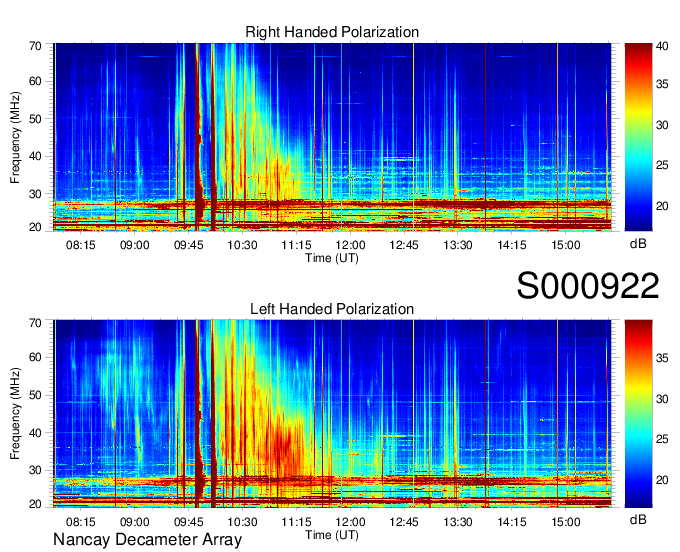Click the top plot Time (UT) label
Image resolution: width=680 pixels, height=552 pixels.
point(332,258)
